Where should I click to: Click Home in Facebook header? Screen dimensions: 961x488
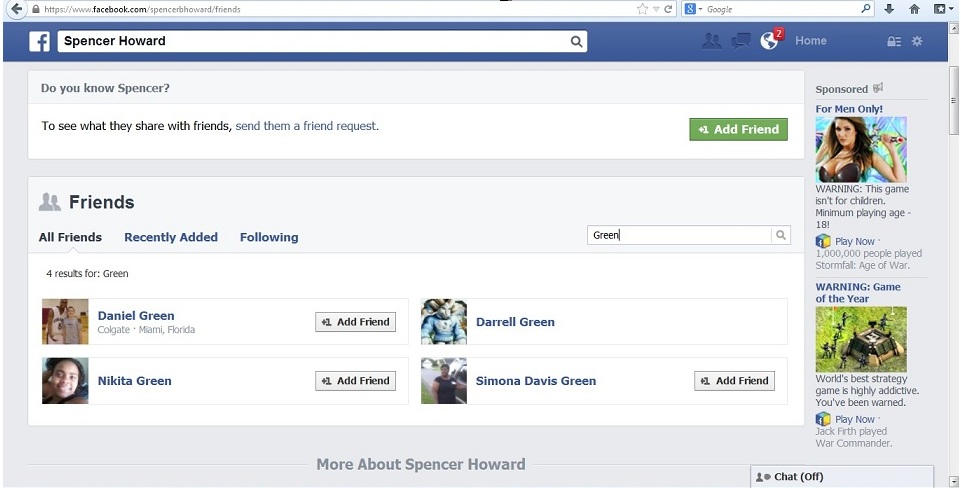(x=811, y=40)
